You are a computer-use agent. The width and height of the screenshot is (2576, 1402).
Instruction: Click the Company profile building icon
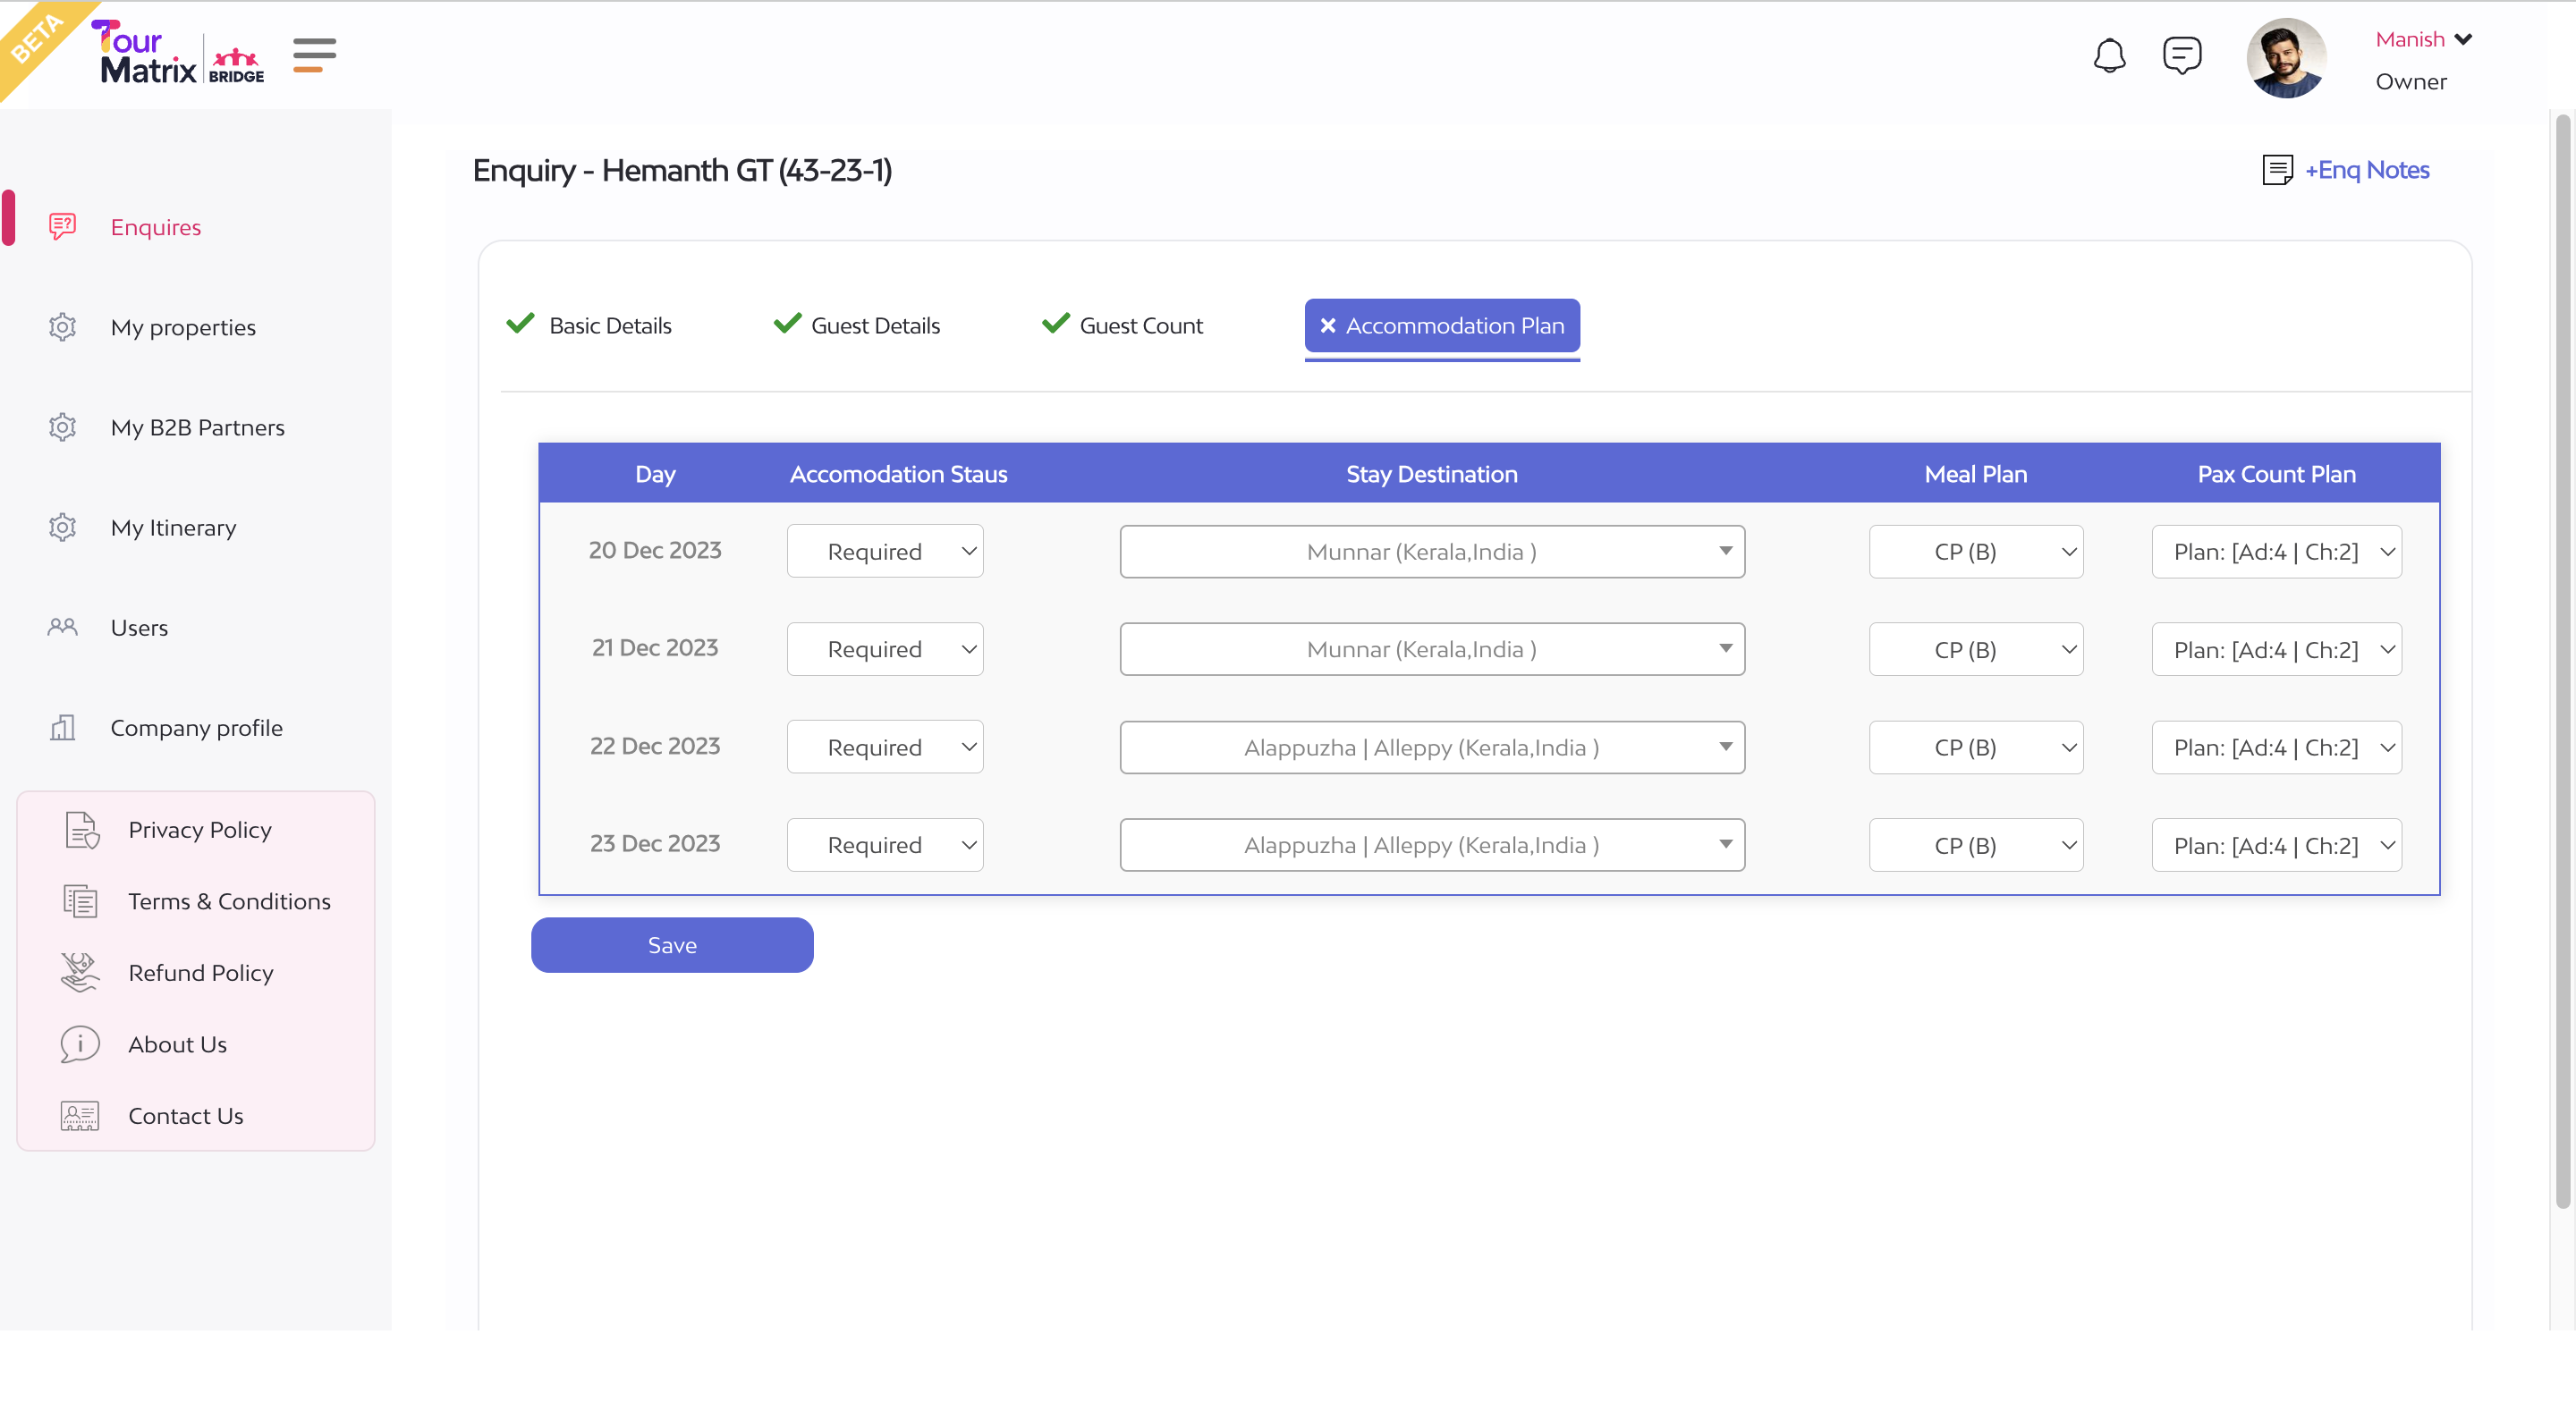(62, 727)
